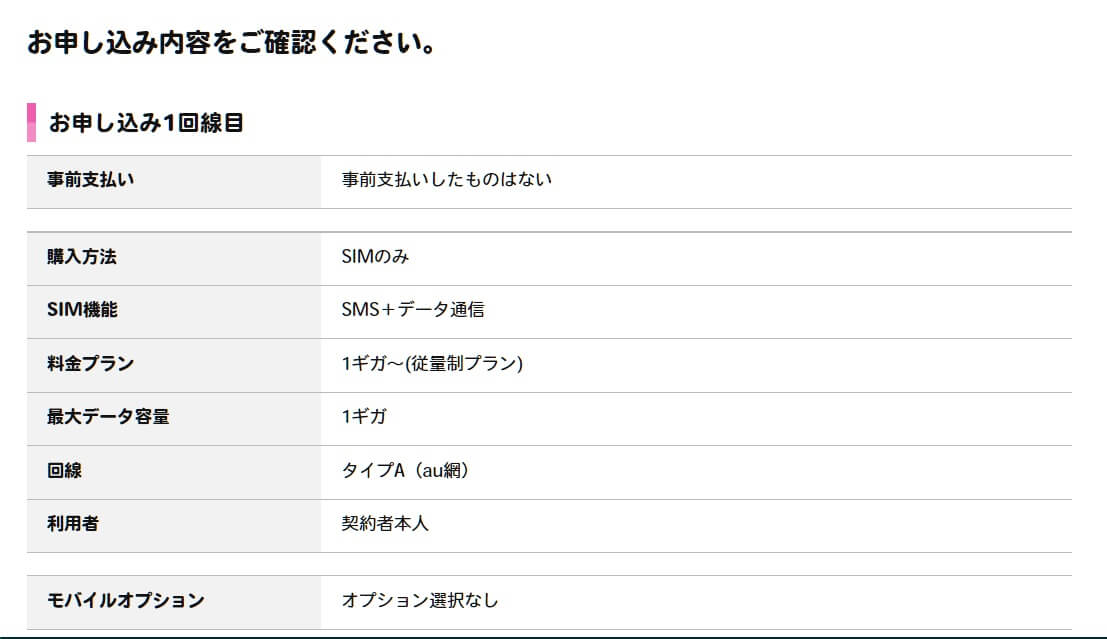
Task: Select the 1ギガ data capacity value
Action: (364, 417)
